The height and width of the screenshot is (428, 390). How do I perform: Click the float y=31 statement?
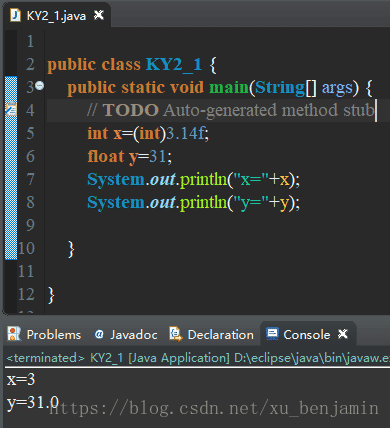[x=130, y=156]
